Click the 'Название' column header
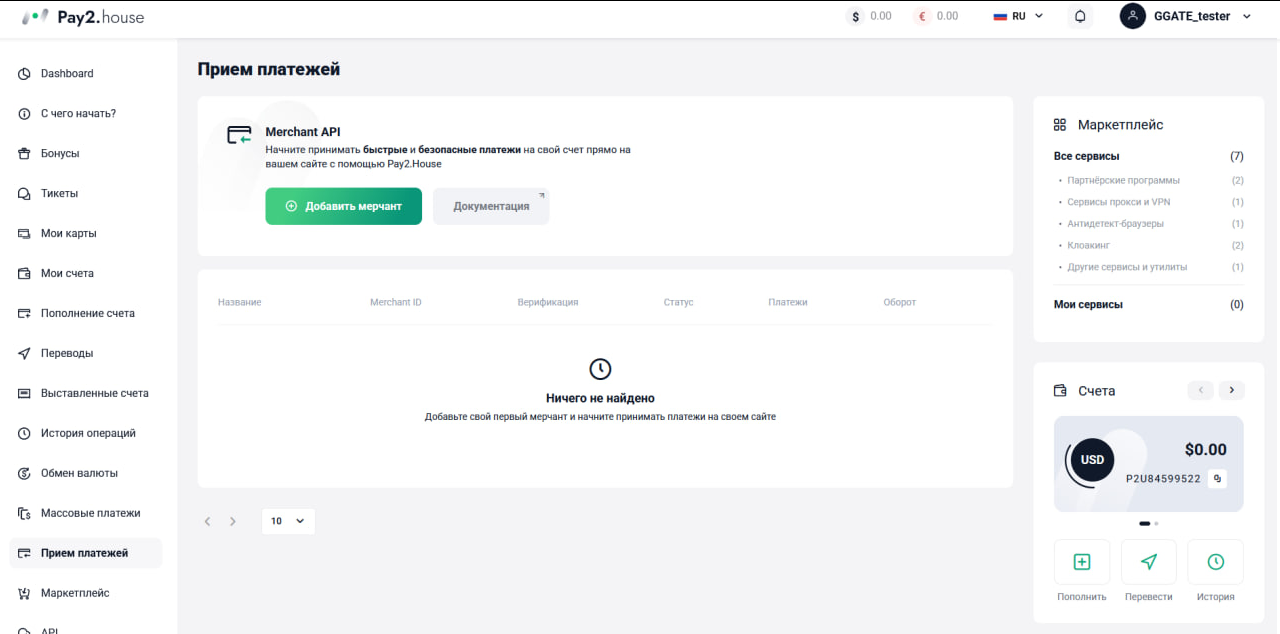Screen dimensions: 1280x634 (x=240, y=302)
